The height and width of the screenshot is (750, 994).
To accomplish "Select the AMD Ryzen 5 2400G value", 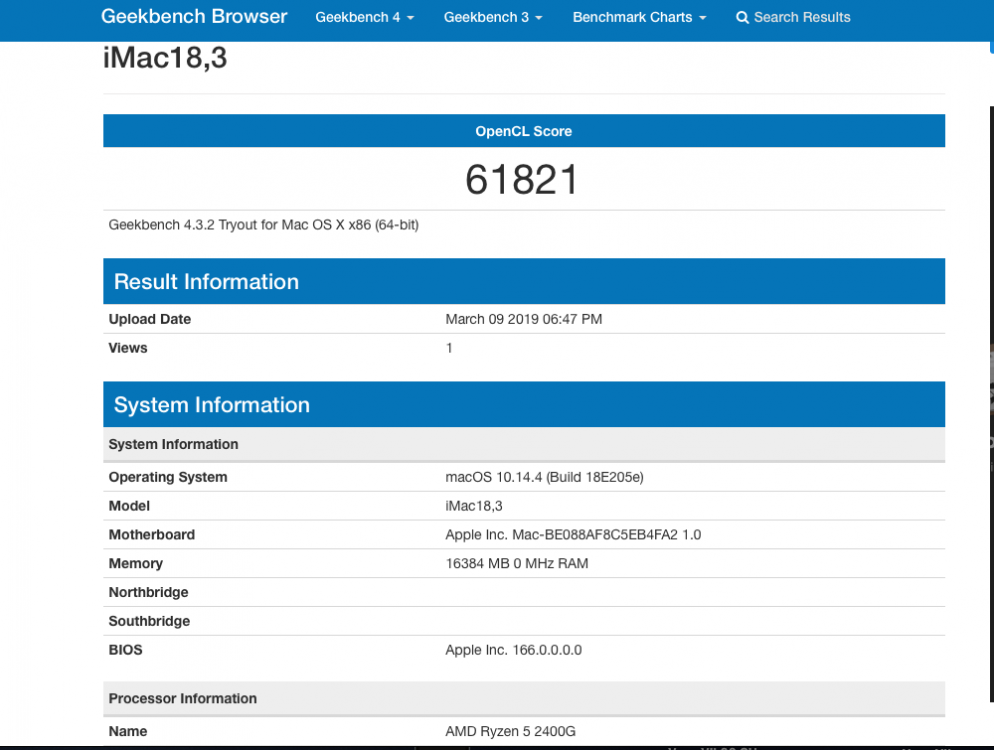I will pos(510,732).
